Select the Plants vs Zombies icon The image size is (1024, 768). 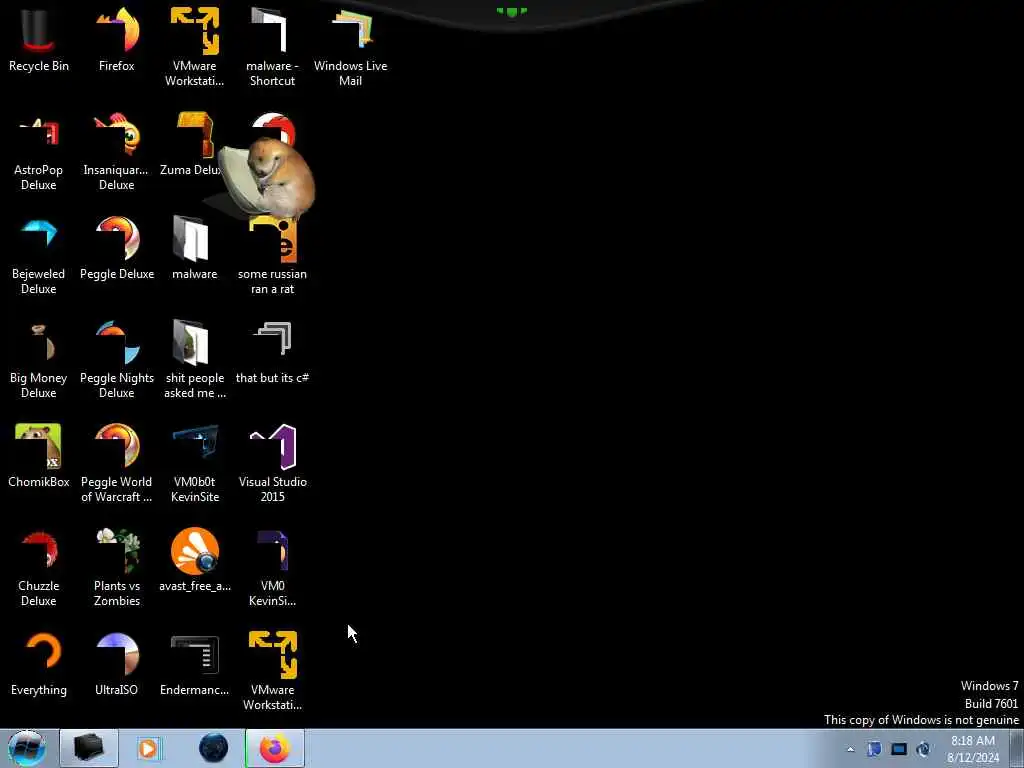[x=117, y=568]
